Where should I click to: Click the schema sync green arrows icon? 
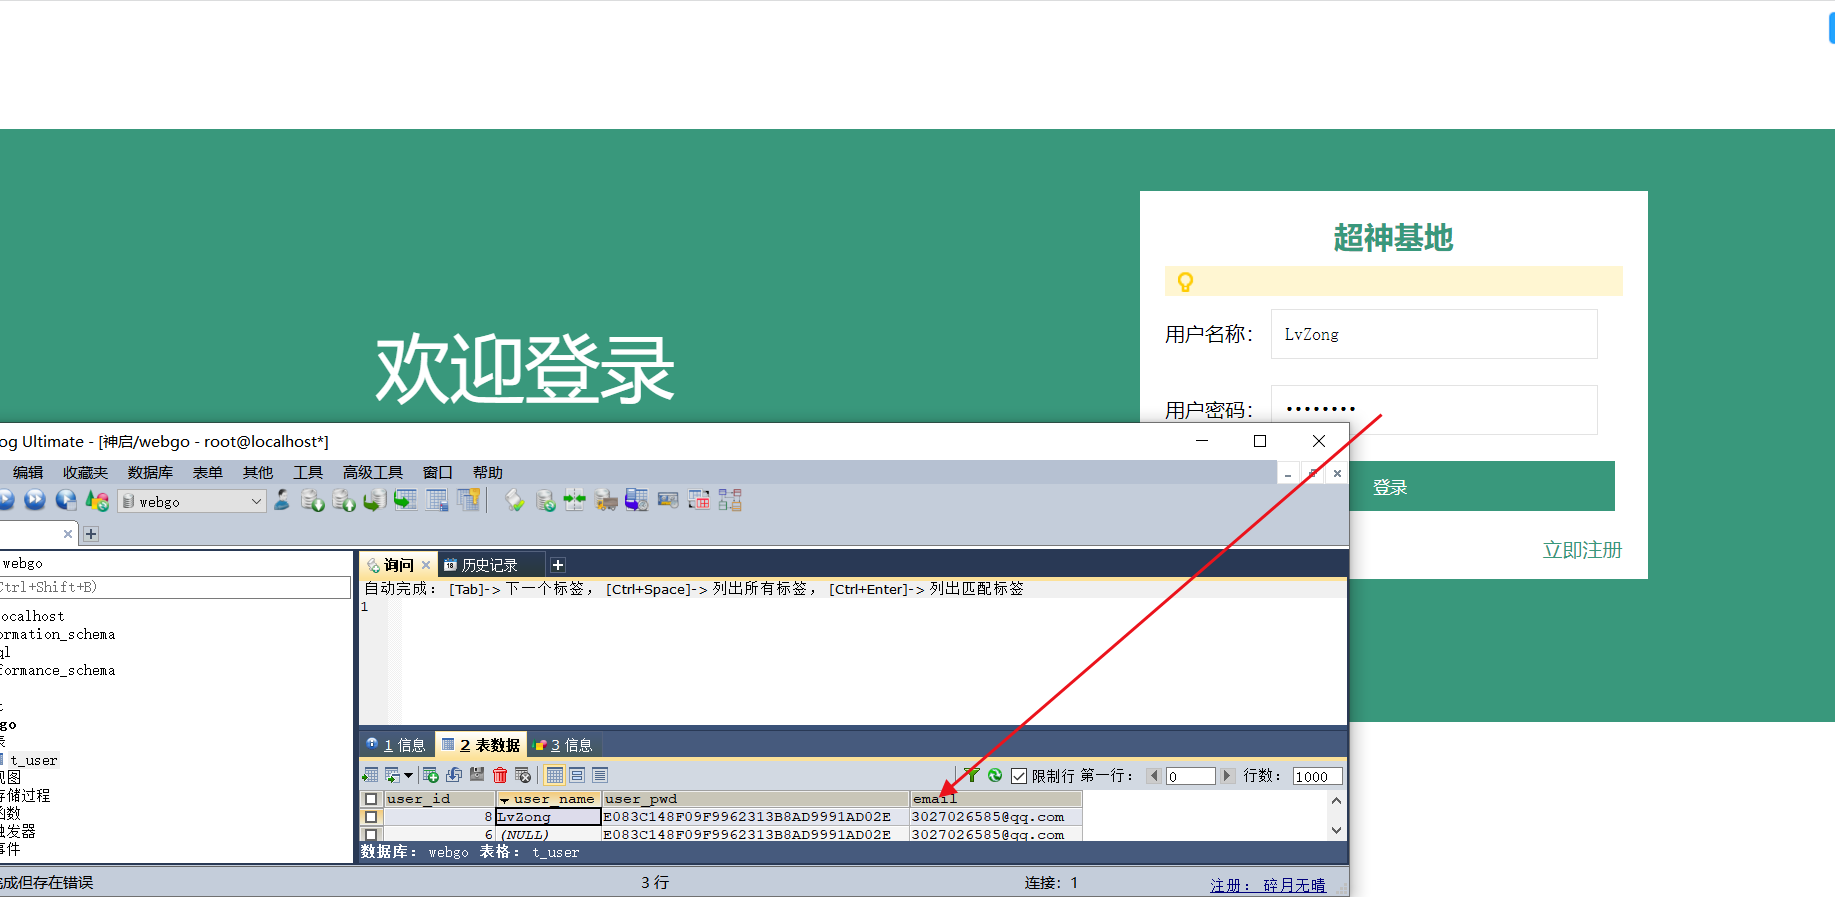(x=575, y=500)
